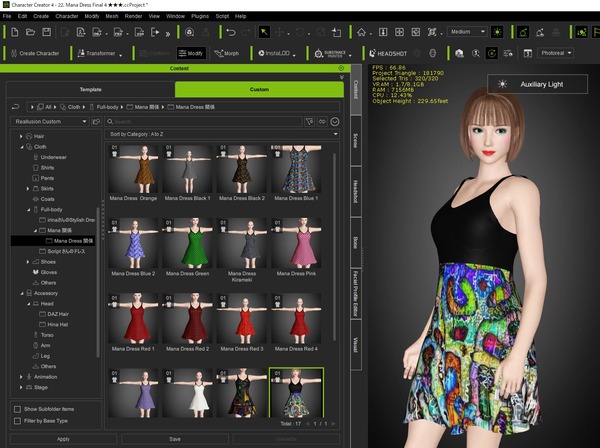Open the Reallusion Custom dropdown
Viewport: 600px width, 448px height.
tap(50, 122)
